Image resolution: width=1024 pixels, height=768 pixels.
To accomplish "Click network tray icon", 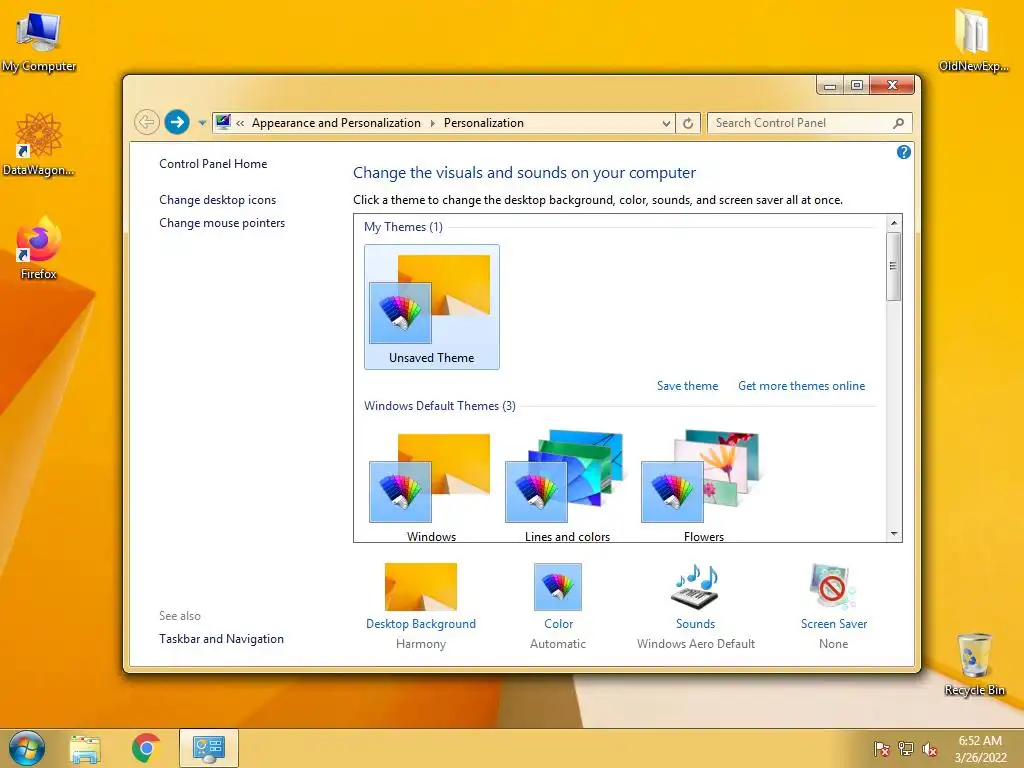I will (x=906, y=749).
